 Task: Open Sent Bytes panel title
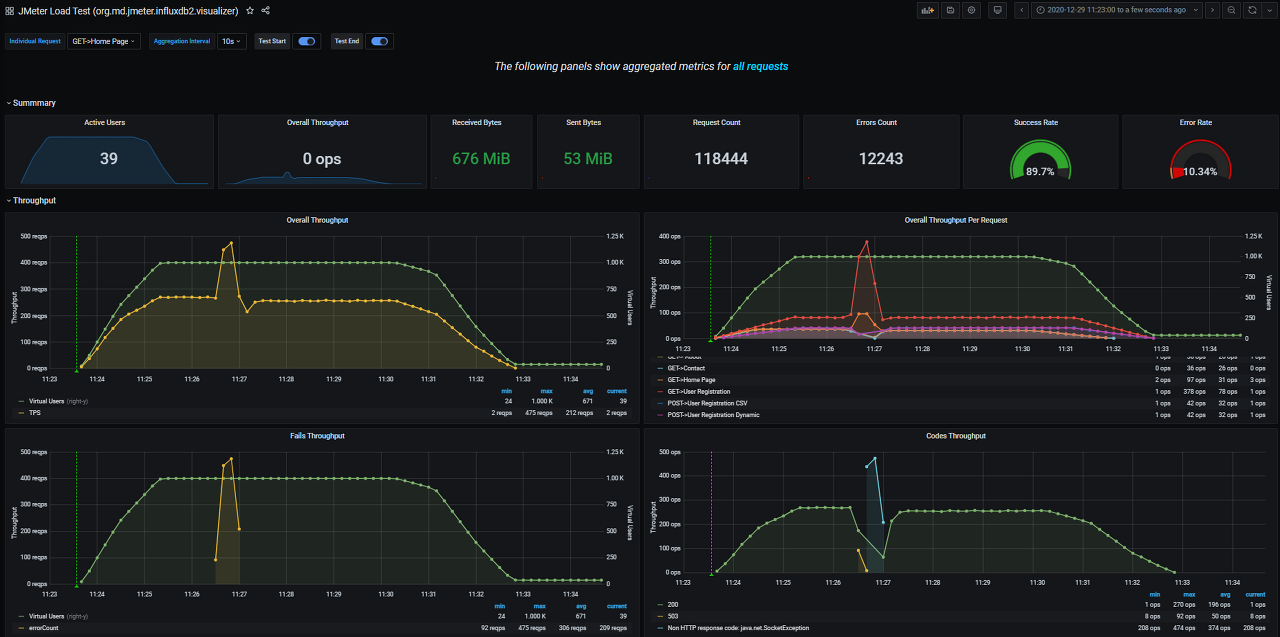pyautogui.click(x=584, y=122)
